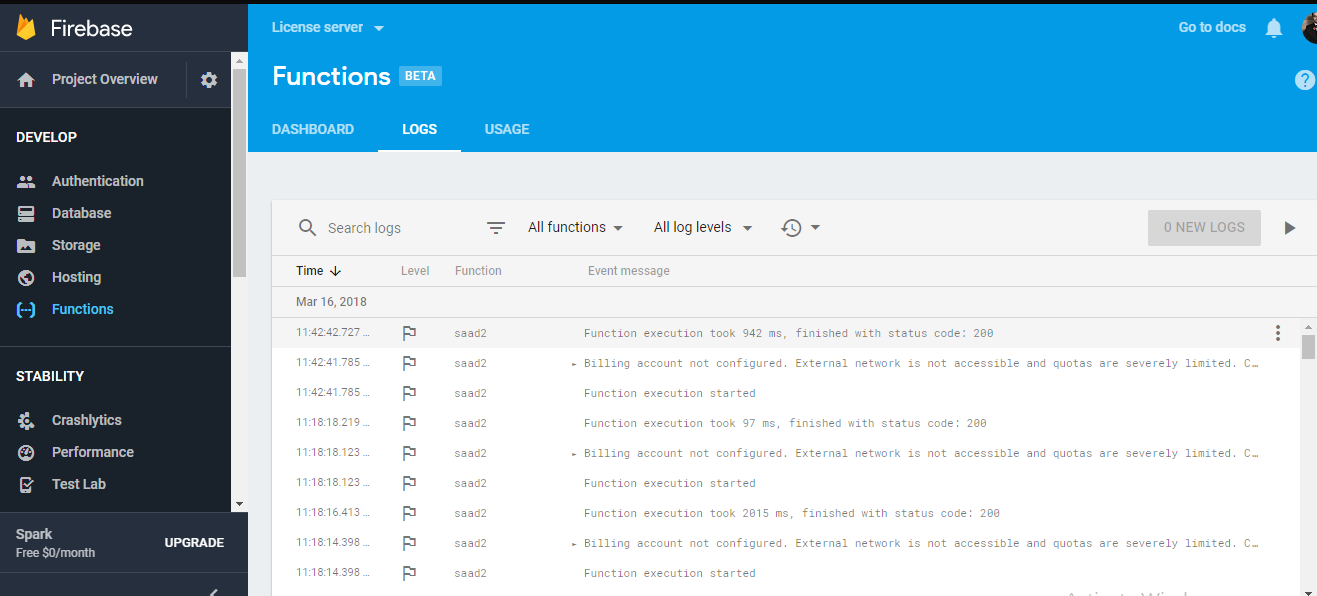Open the USAGE tab
This screenshot has height=596, width=1317.
506,129
